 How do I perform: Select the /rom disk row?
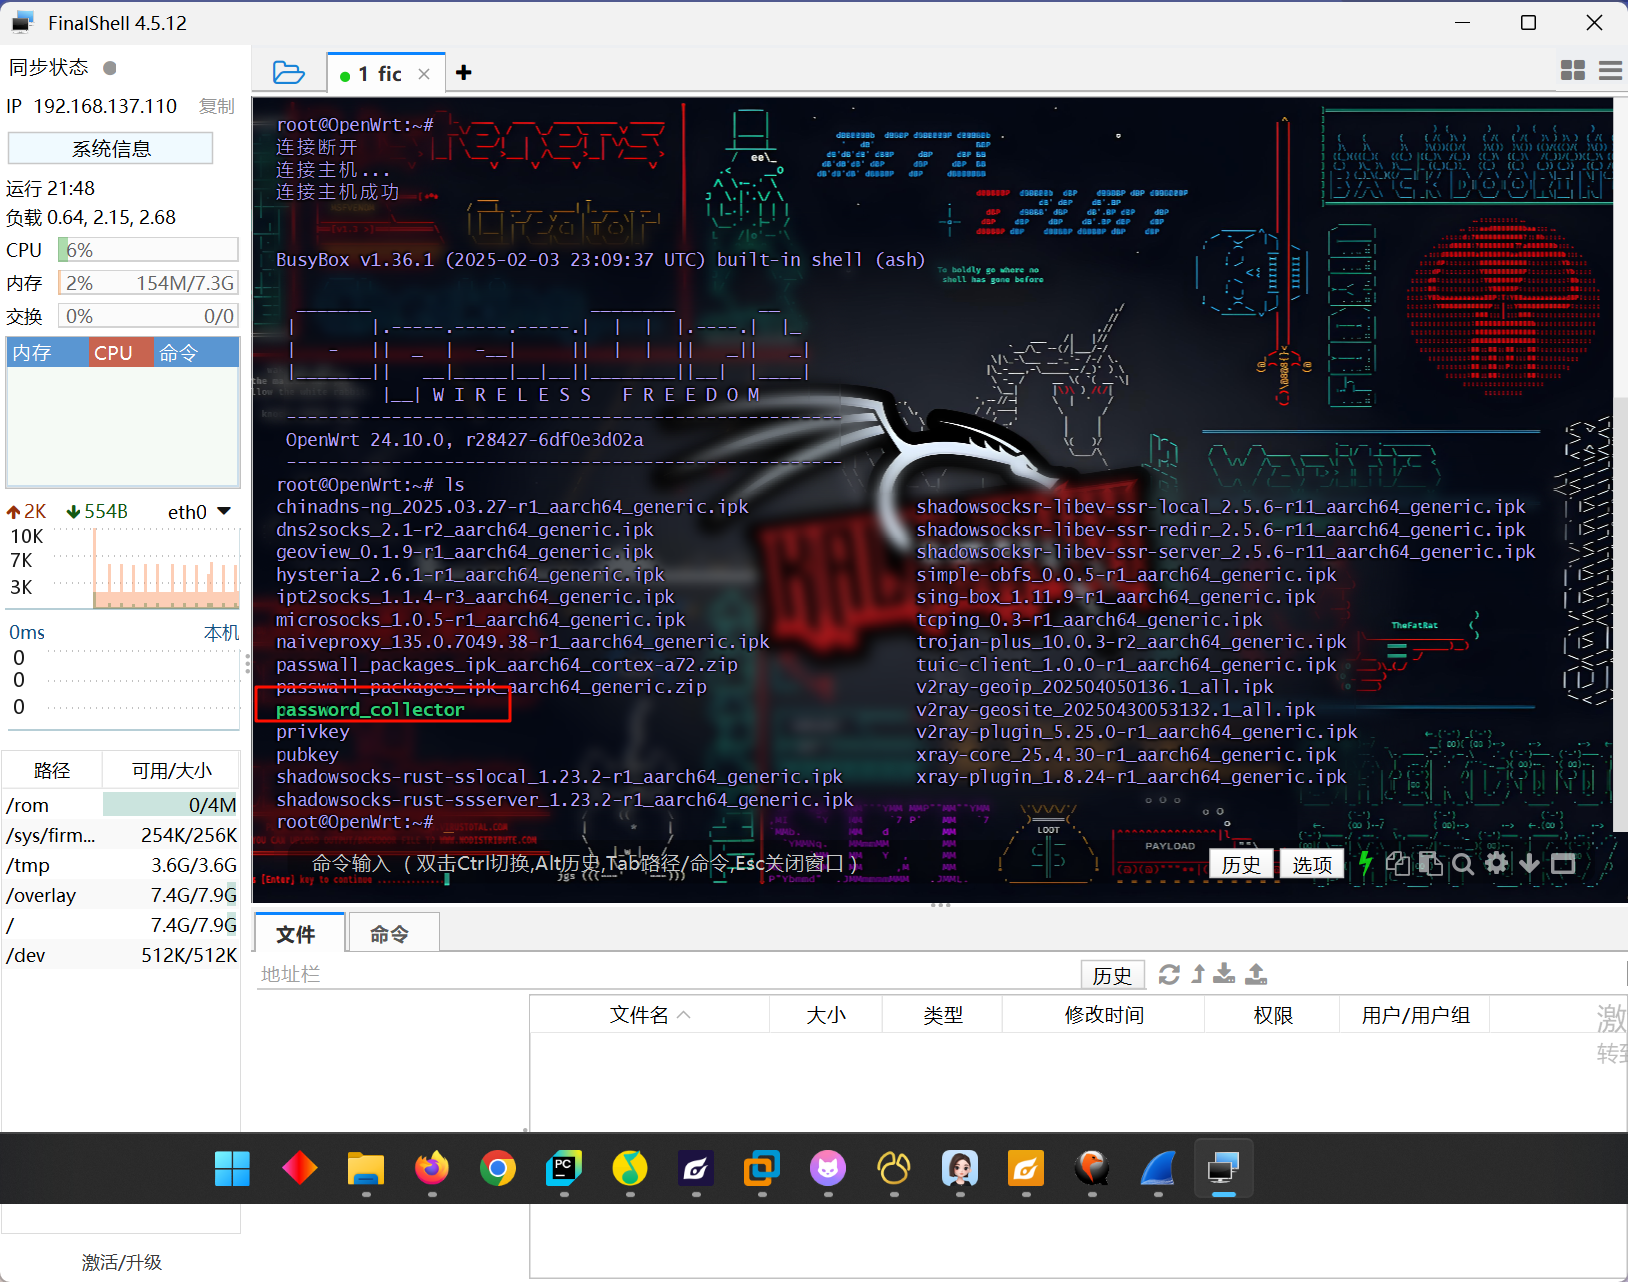pyautogui.click(x=121, y=805)
